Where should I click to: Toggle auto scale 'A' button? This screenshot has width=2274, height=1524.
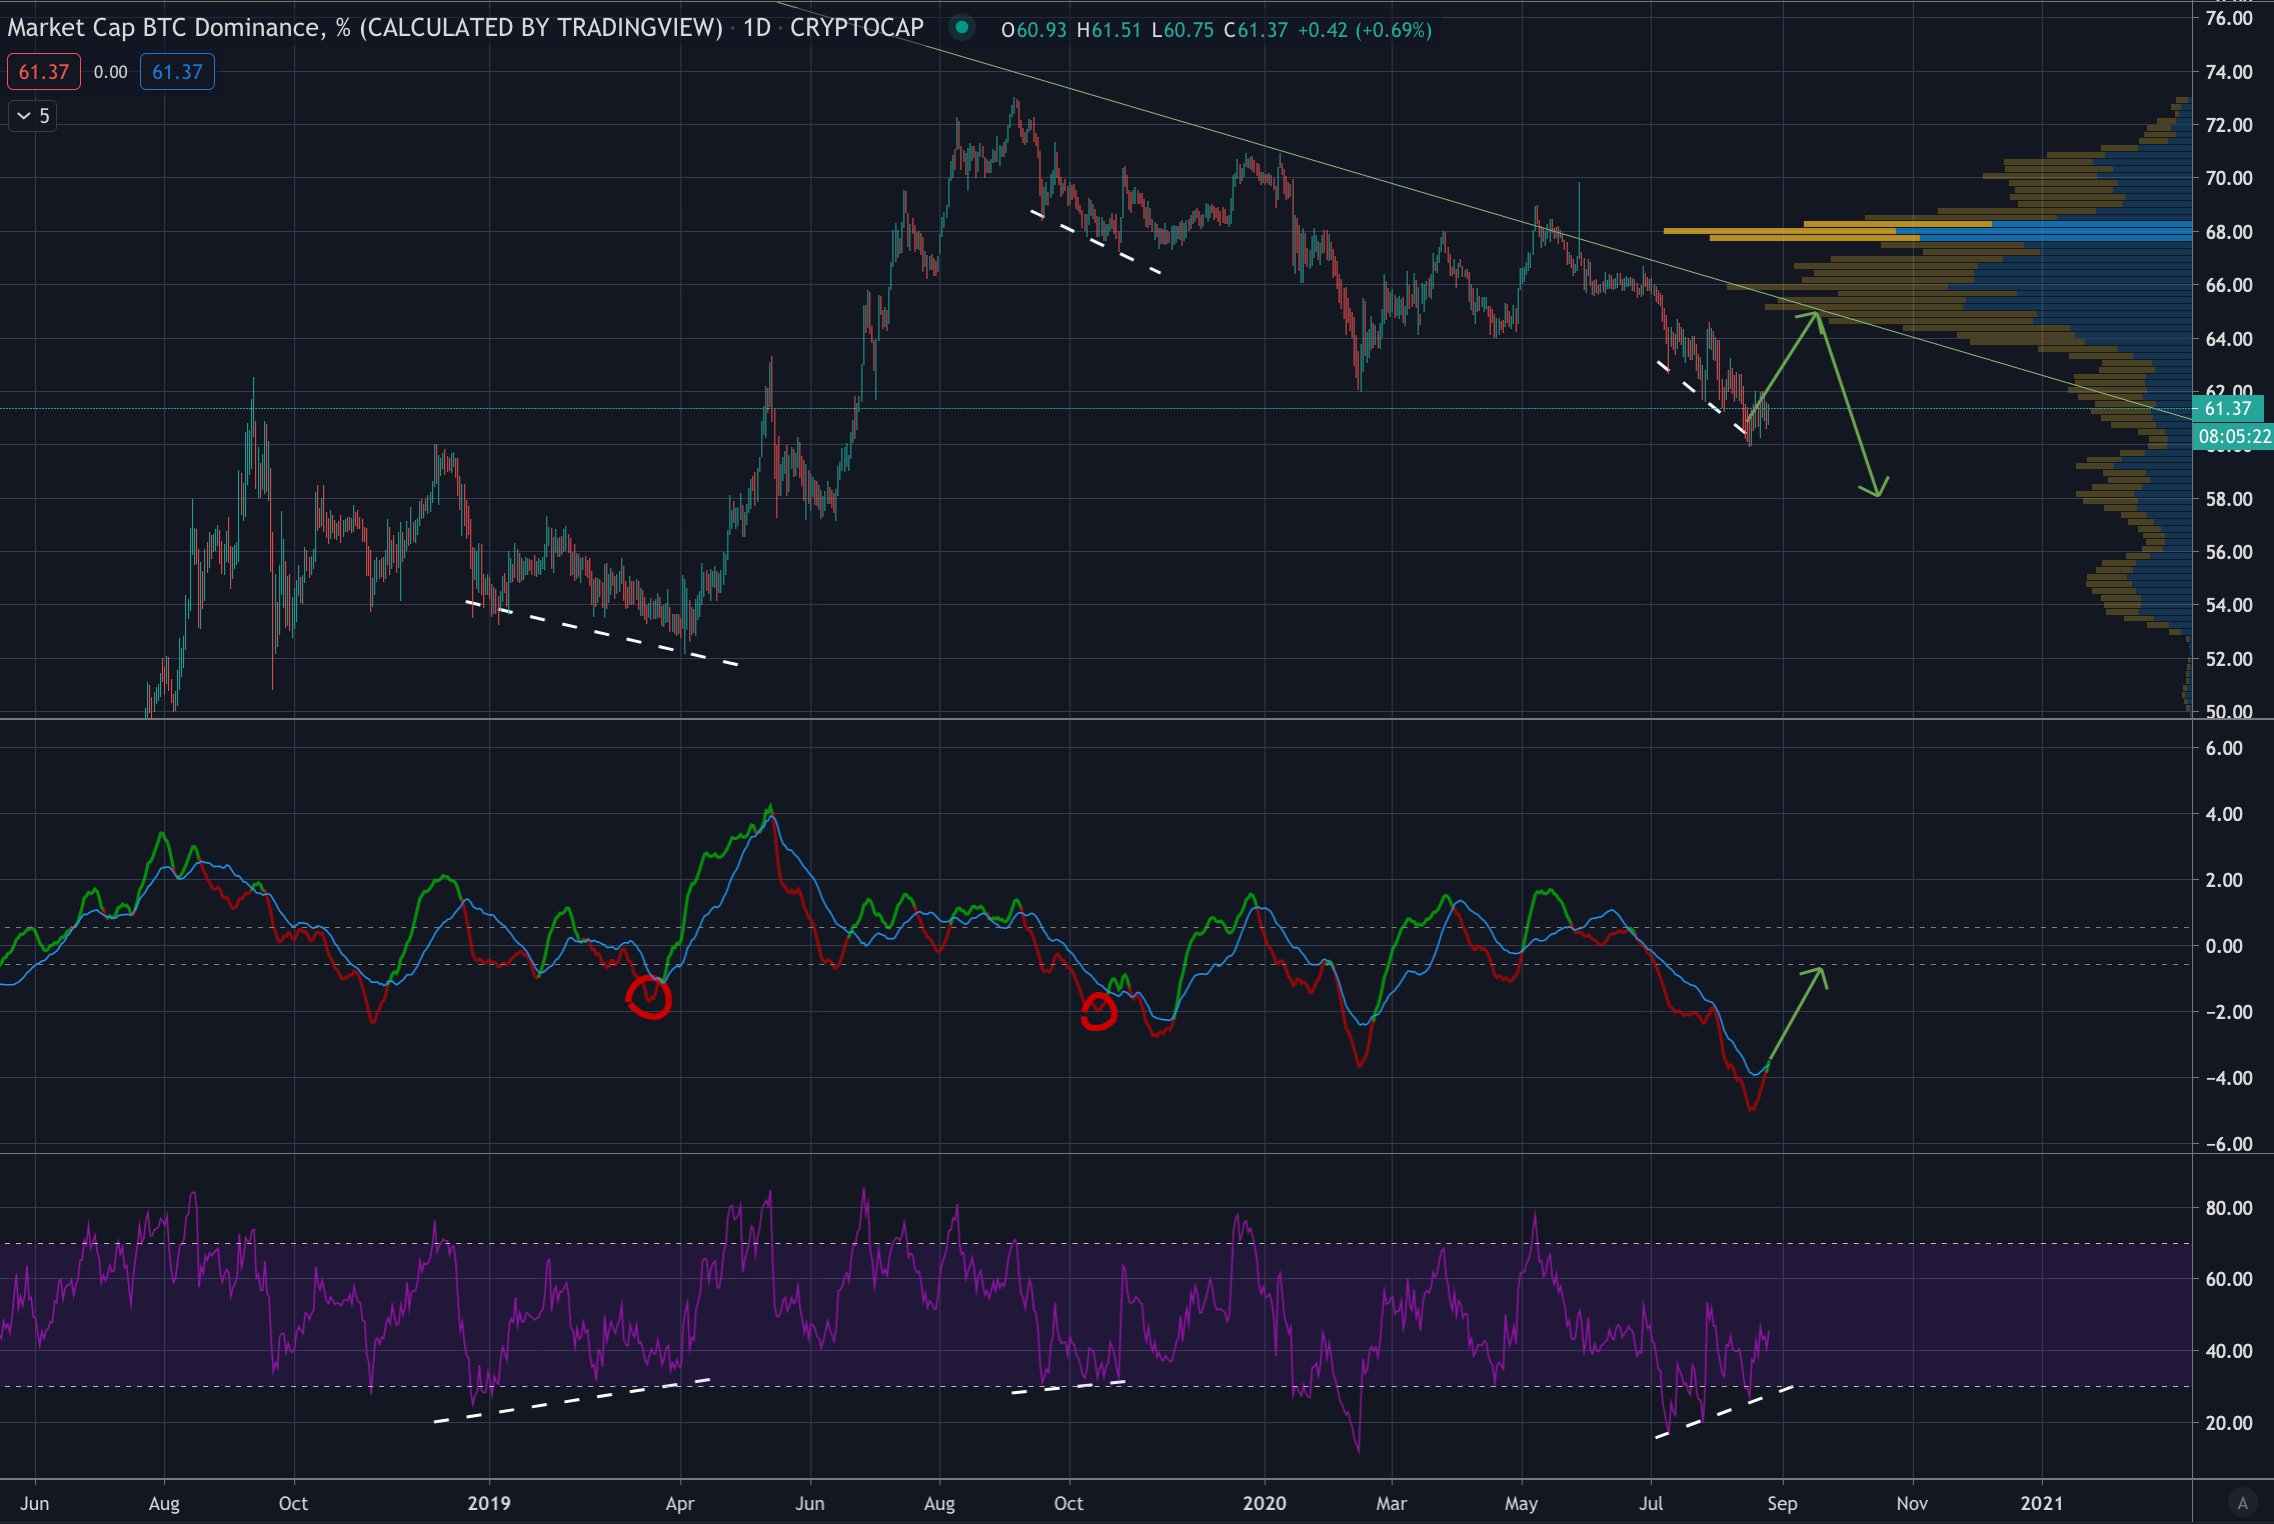pyautogui.click(x=2242, y=1503)
